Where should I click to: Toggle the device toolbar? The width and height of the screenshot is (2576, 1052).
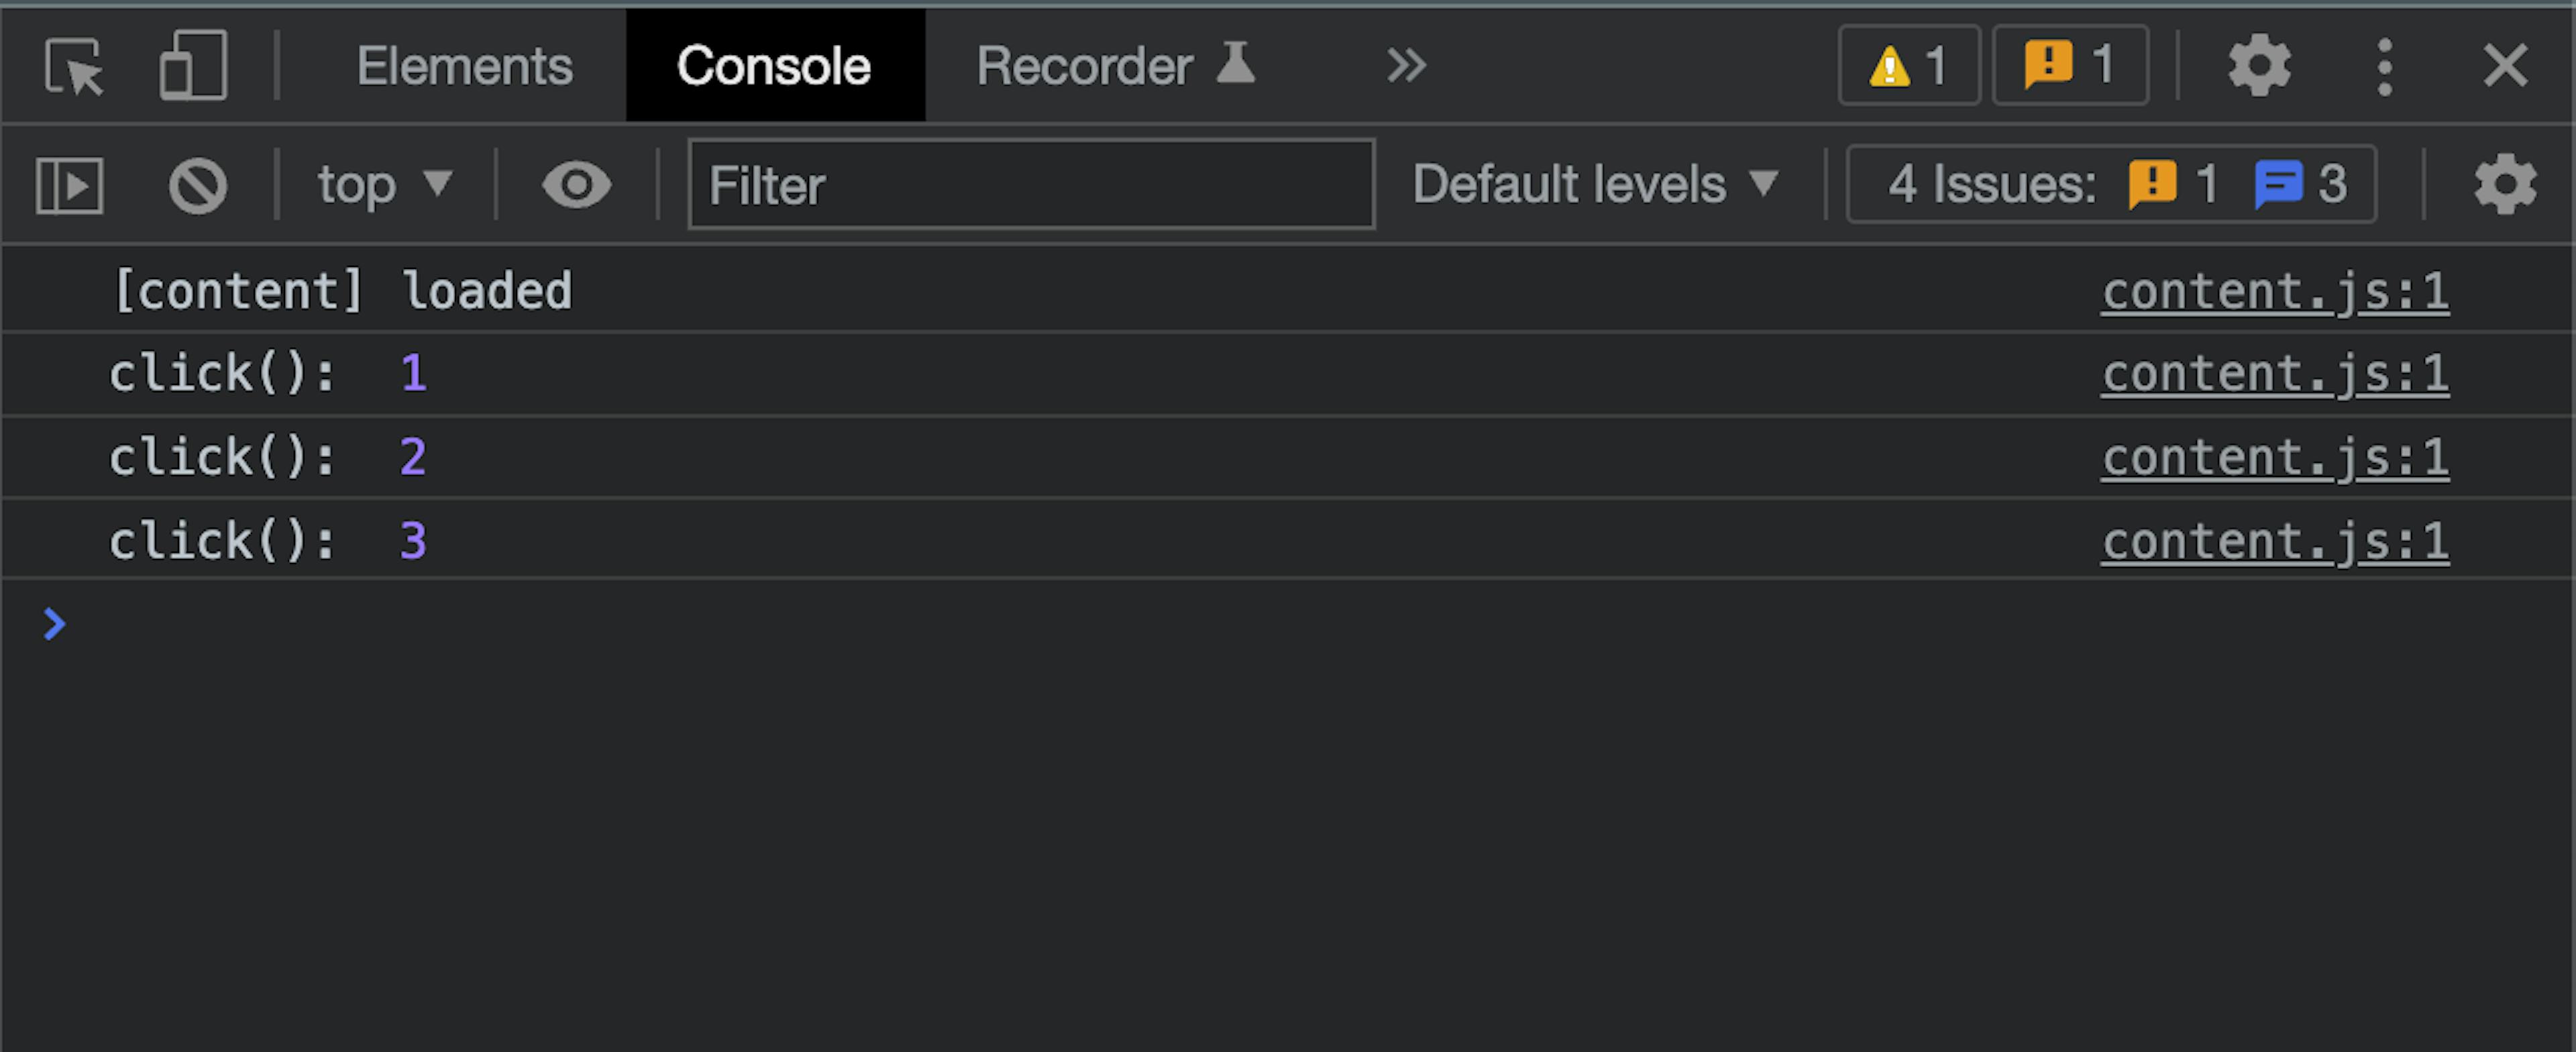[192, 66]
